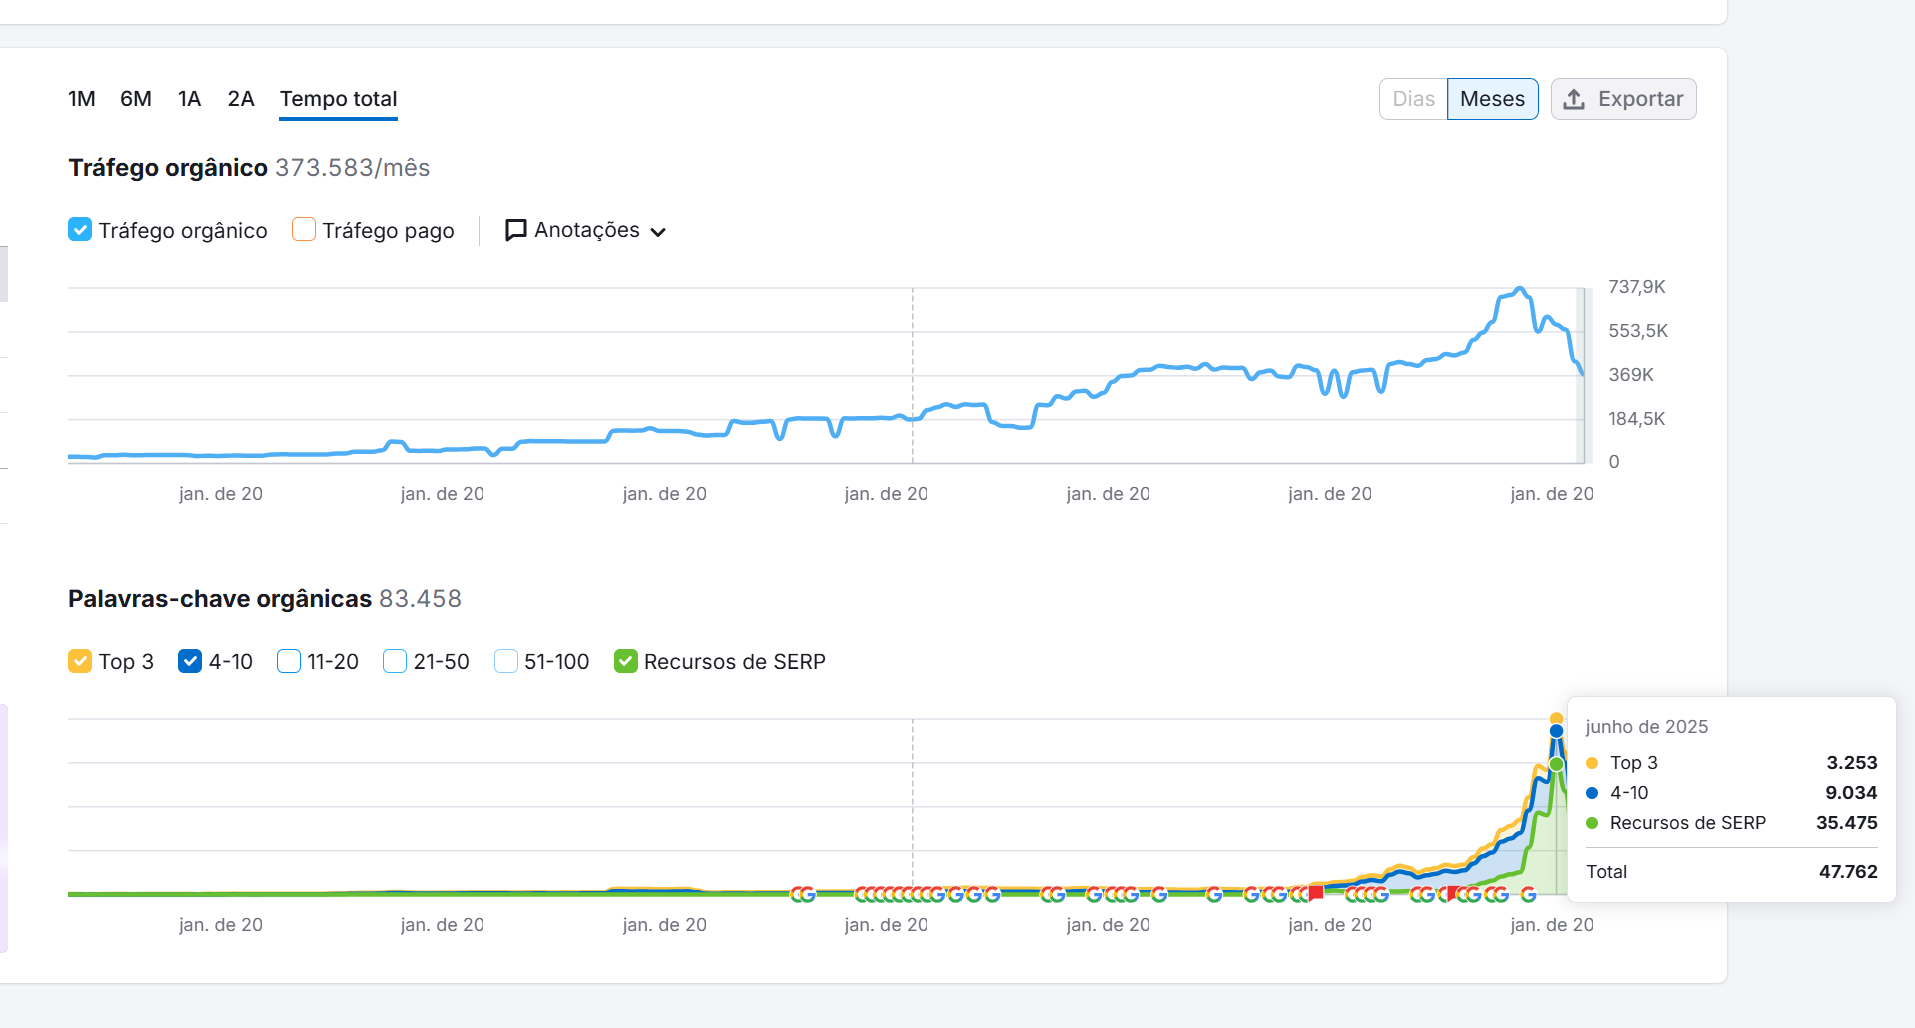Click the first Google update marker on timeline

[799, 894]
